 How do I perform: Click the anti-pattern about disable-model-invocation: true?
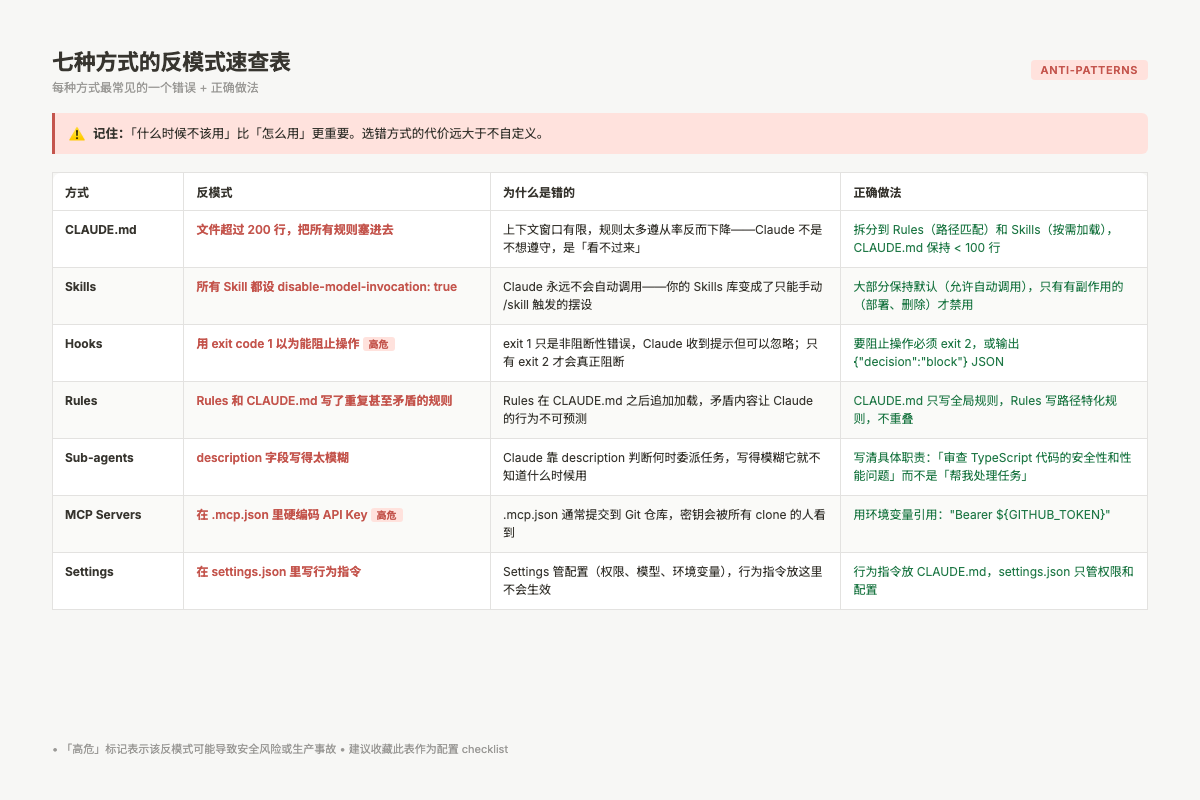click(326, 286)
